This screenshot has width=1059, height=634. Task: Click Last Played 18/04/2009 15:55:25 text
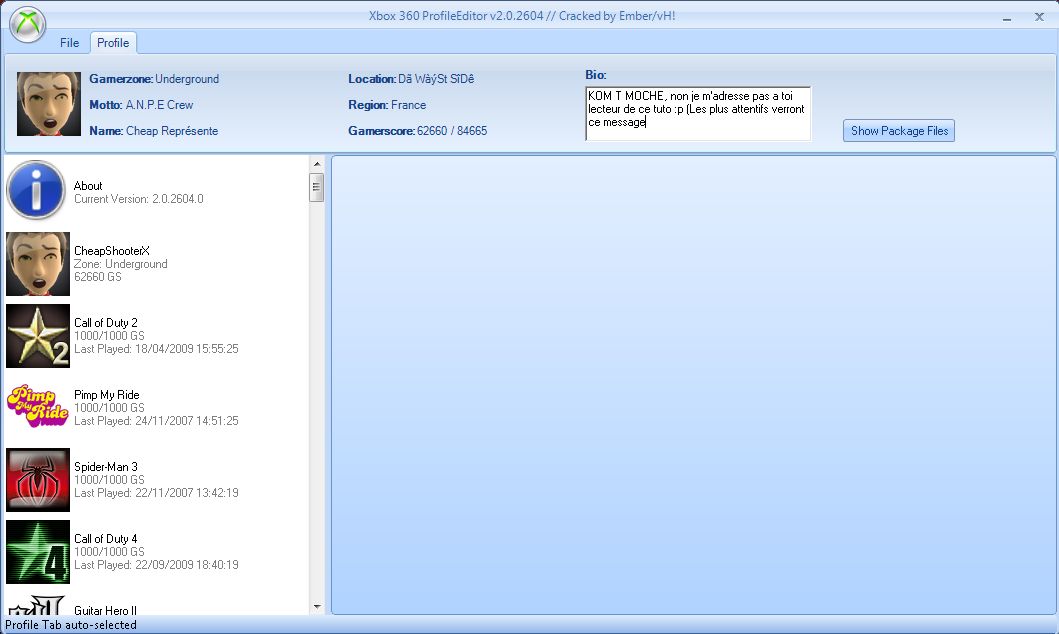156,349
